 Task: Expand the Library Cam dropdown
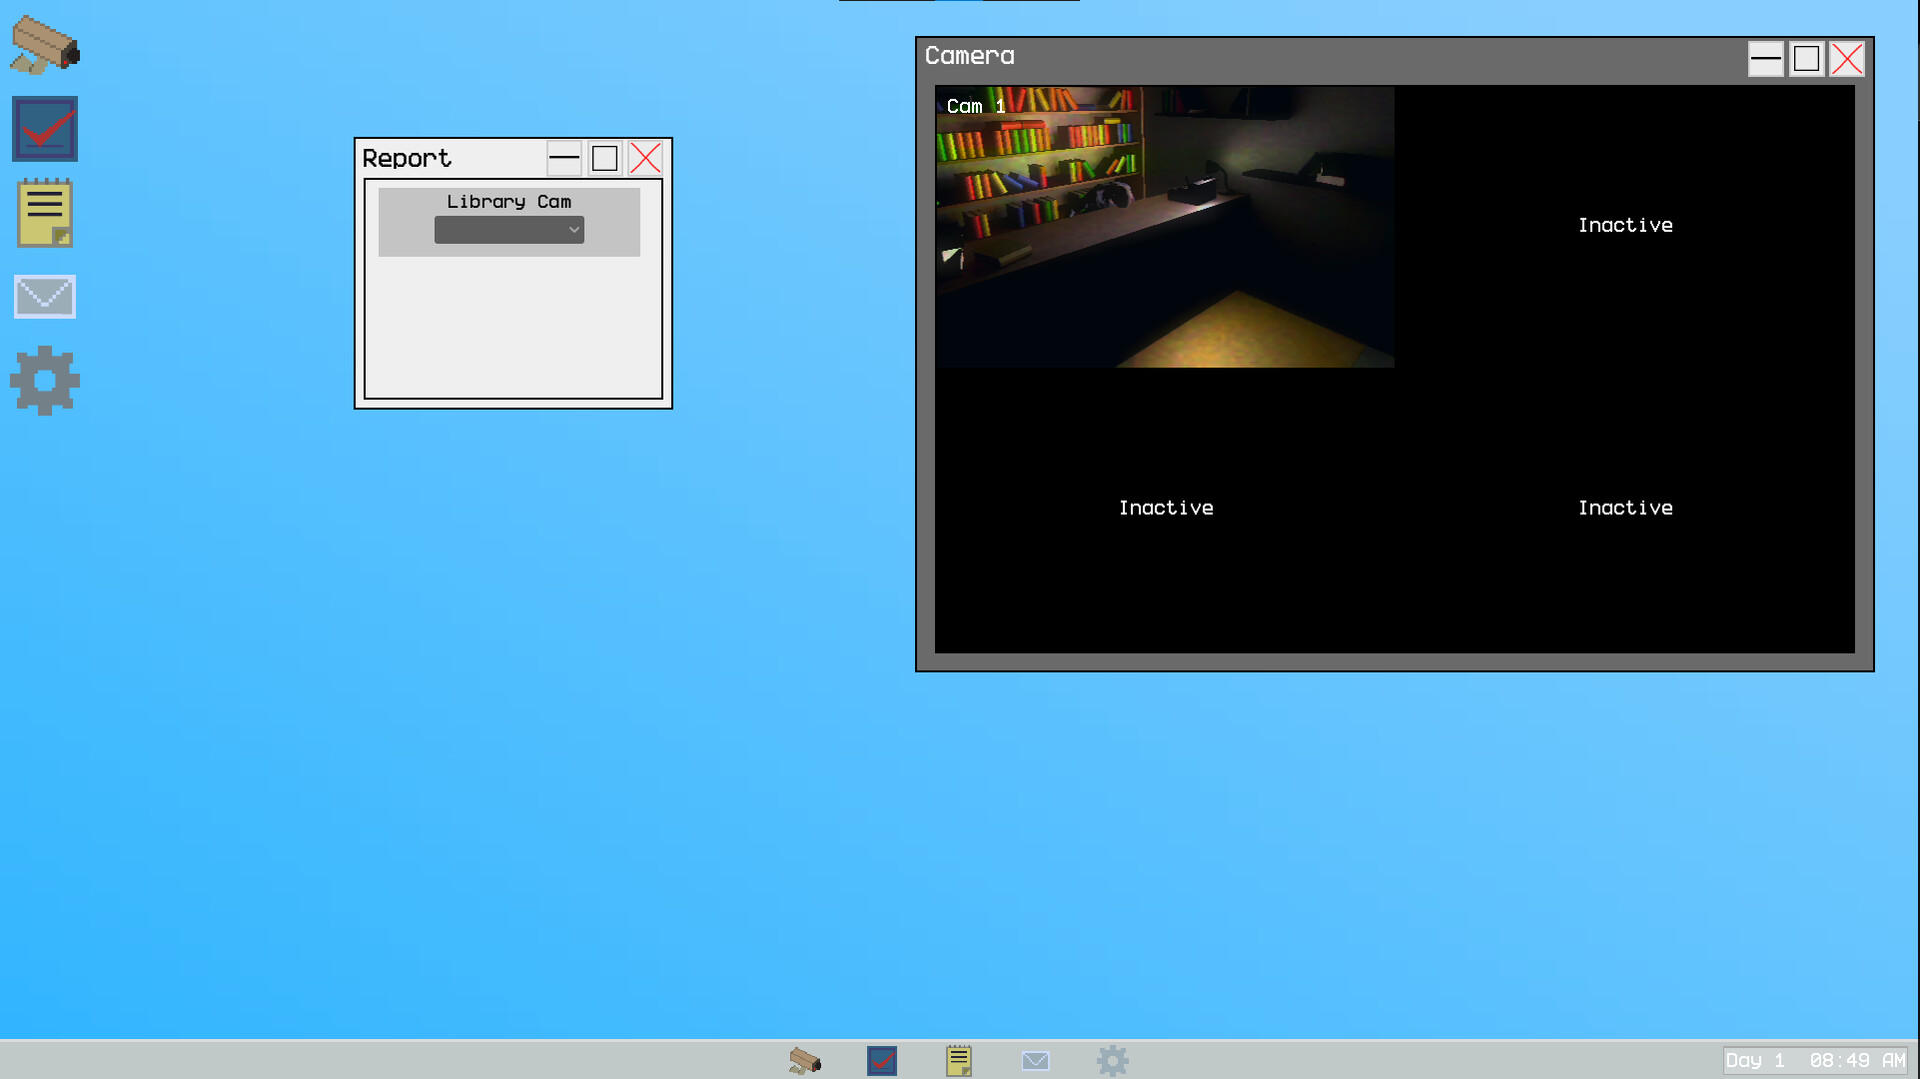tap(509, 230)
